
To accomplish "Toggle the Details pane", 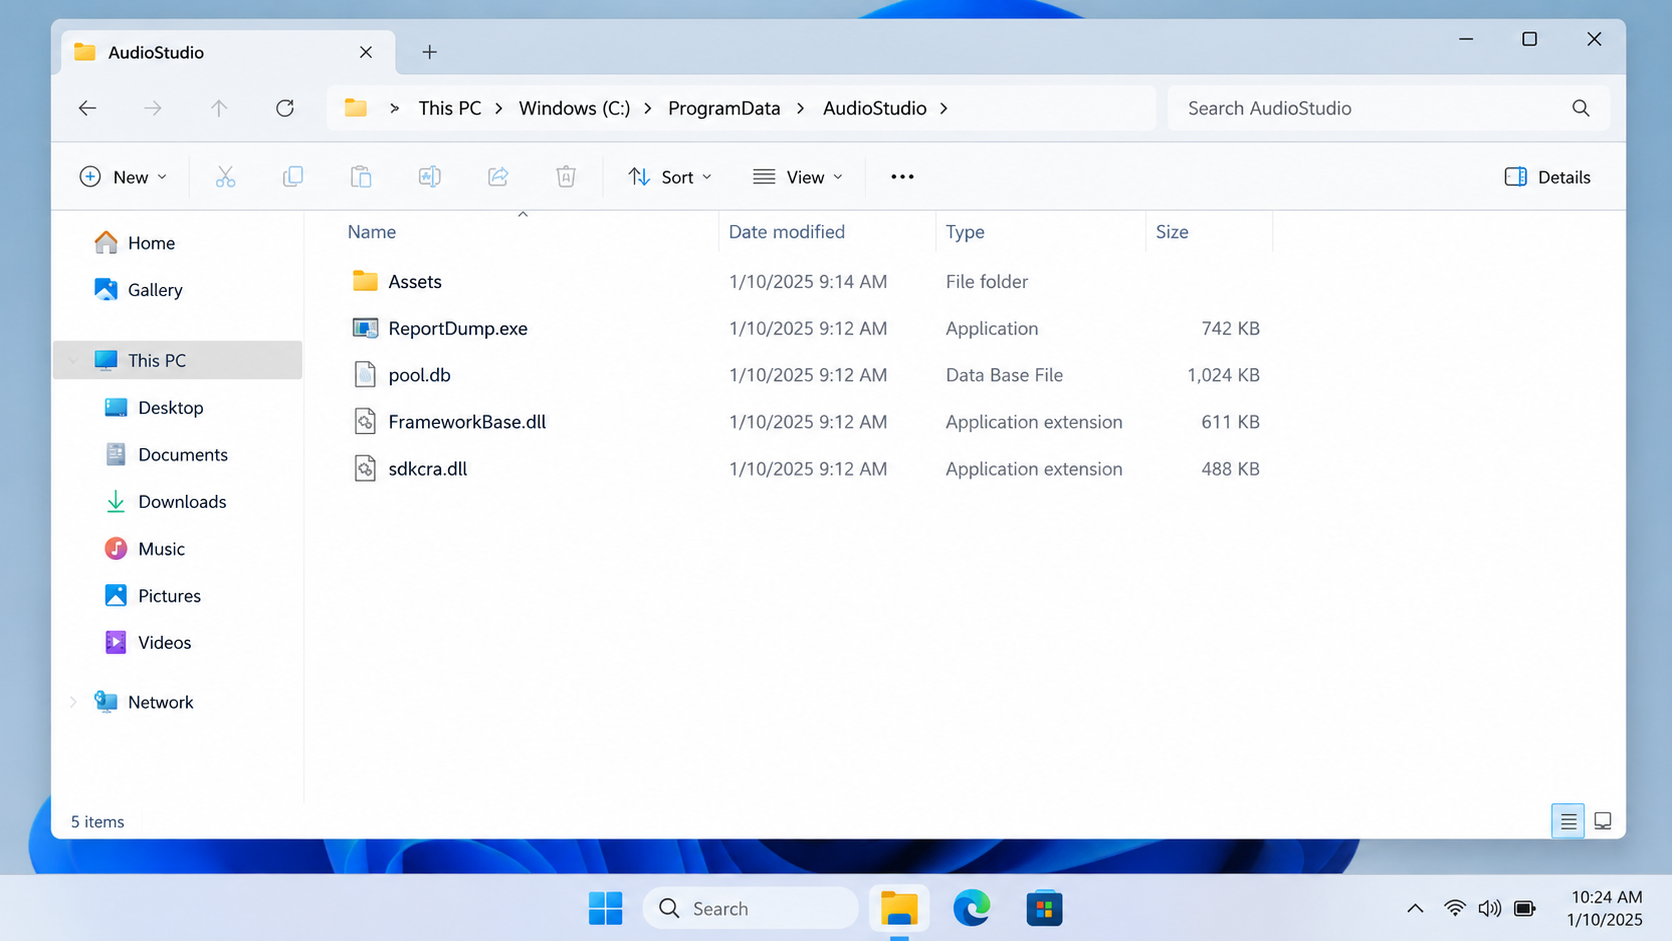I will point(1547,177).
